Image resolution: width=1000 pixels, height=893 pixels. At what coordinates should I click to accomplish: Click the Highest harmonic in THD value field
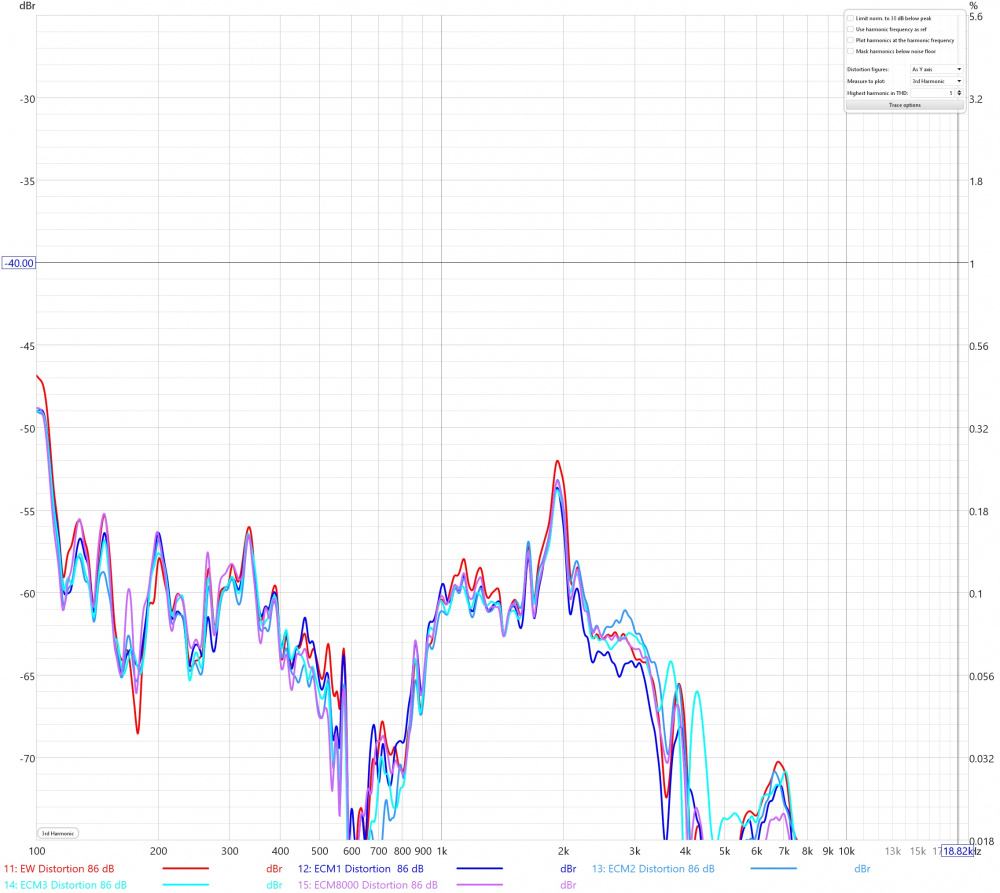pyautogui.click(x=932, y=92)
